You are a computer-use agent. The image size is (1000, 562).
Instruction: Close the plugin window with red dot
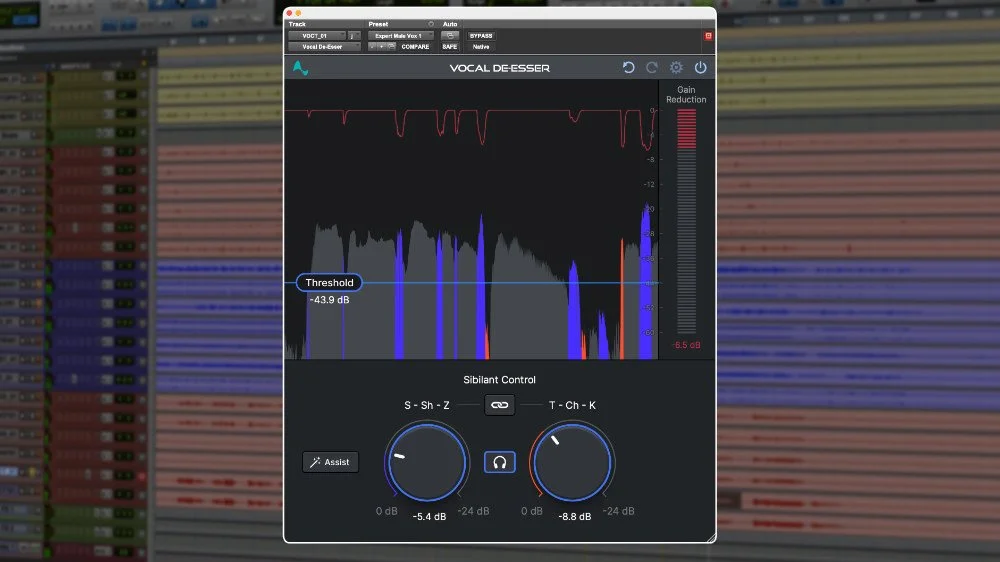(x=289, y=13)
